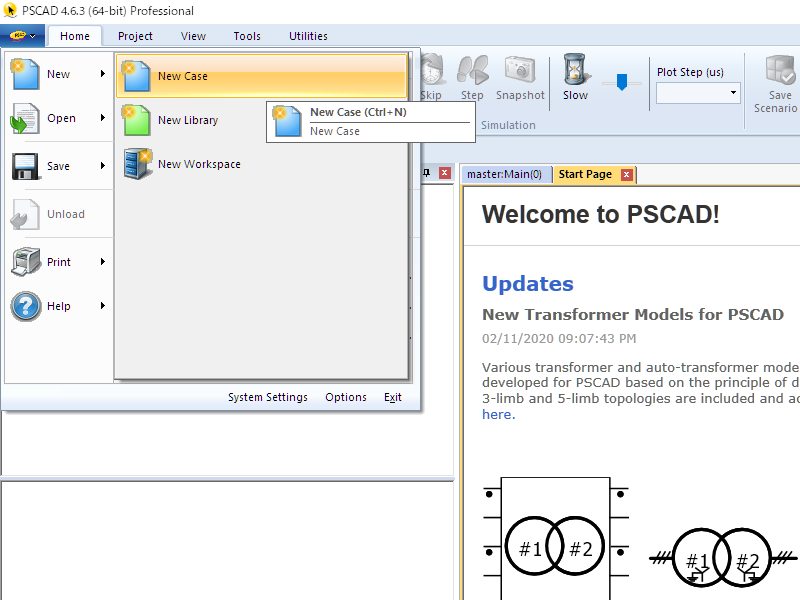Open the Help submenu
The width and height of the screenshot is (800, 600).
click(x=60, y=306)
